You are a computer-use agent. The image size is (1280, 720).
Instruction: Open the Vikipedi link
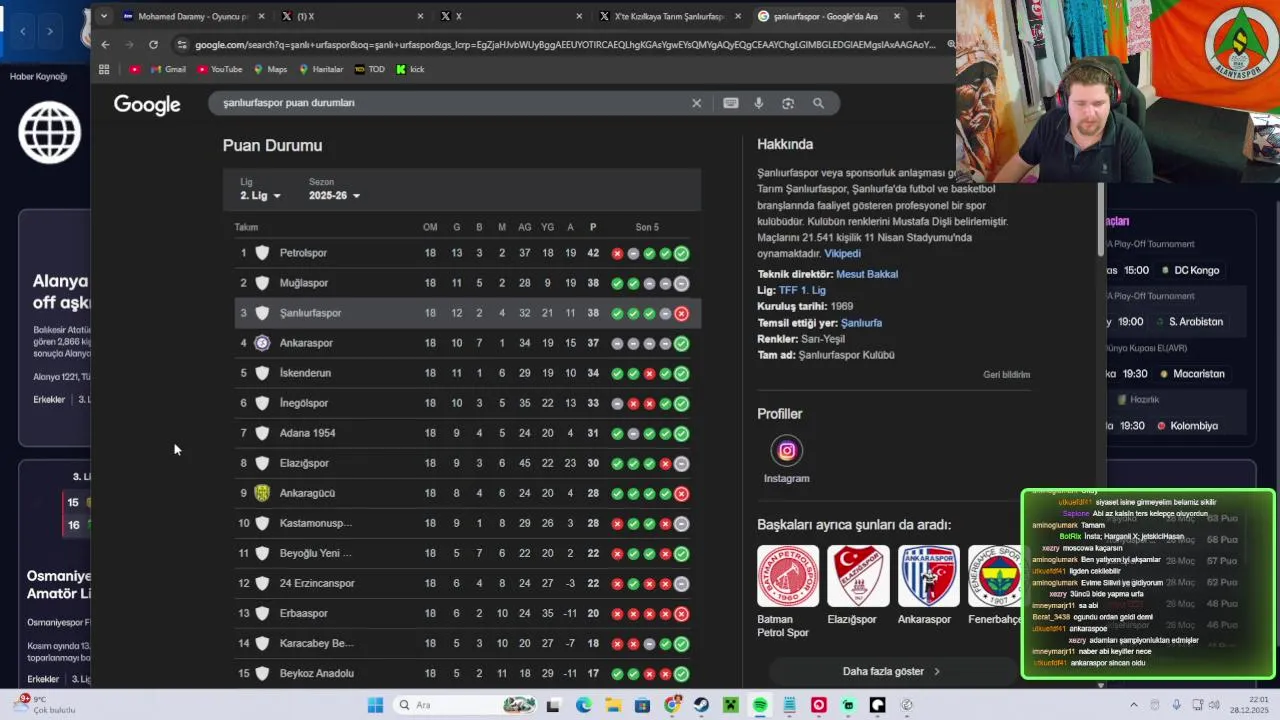pos(842,254)
